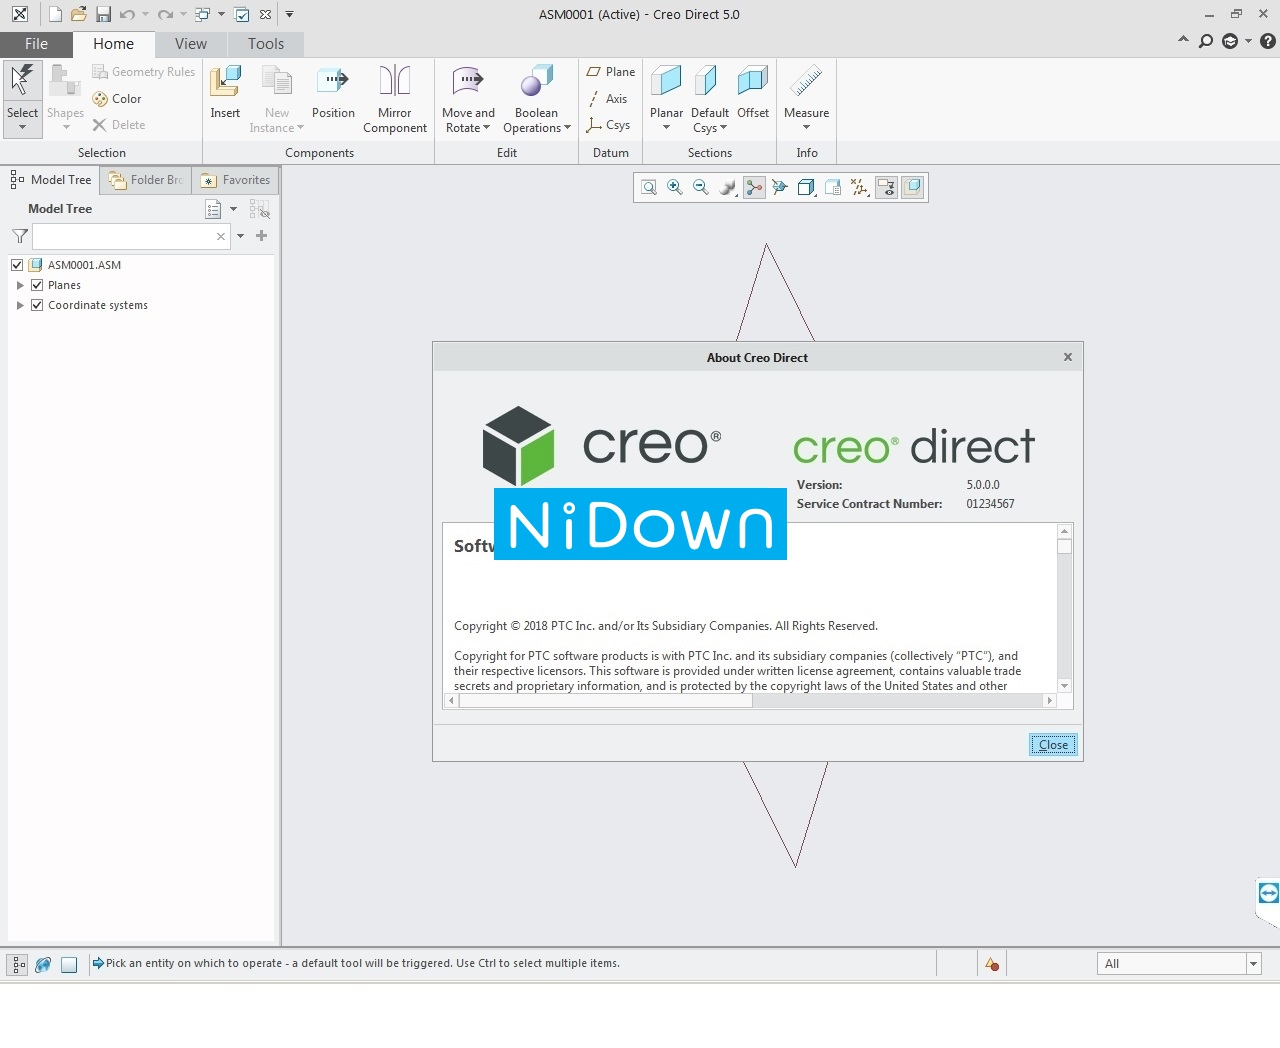The width and height of the screenshot is (1280, 1048).
Task: Create a datum Csys
Action: click(609, 125)
